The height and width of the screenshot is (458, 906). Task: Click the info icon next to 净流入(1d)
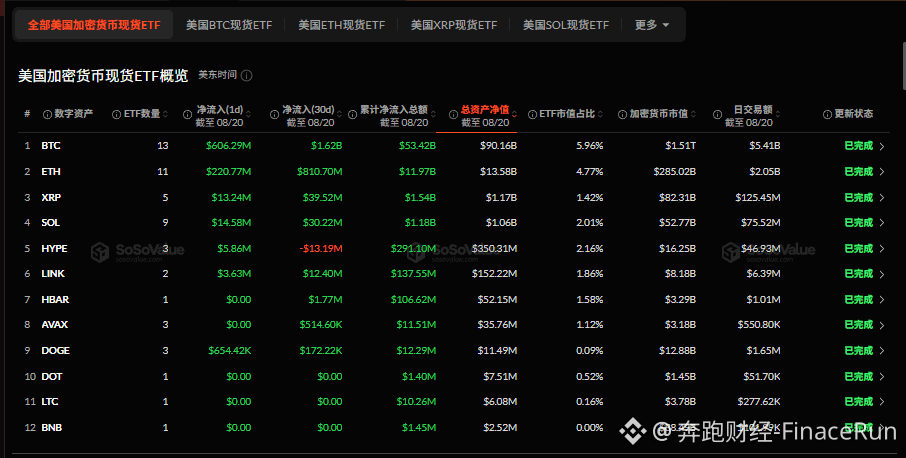pos(187,114)
